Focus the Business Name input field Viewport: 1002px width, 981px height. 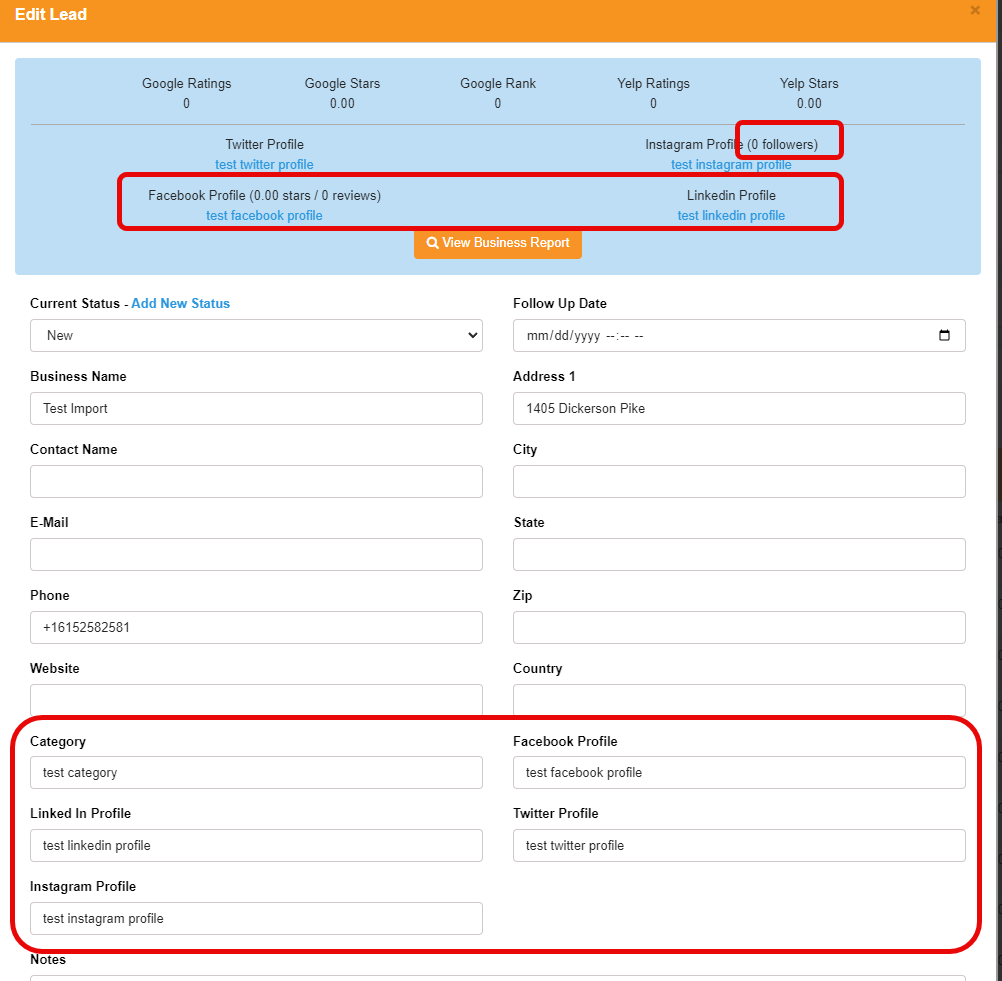click(256, 409)
